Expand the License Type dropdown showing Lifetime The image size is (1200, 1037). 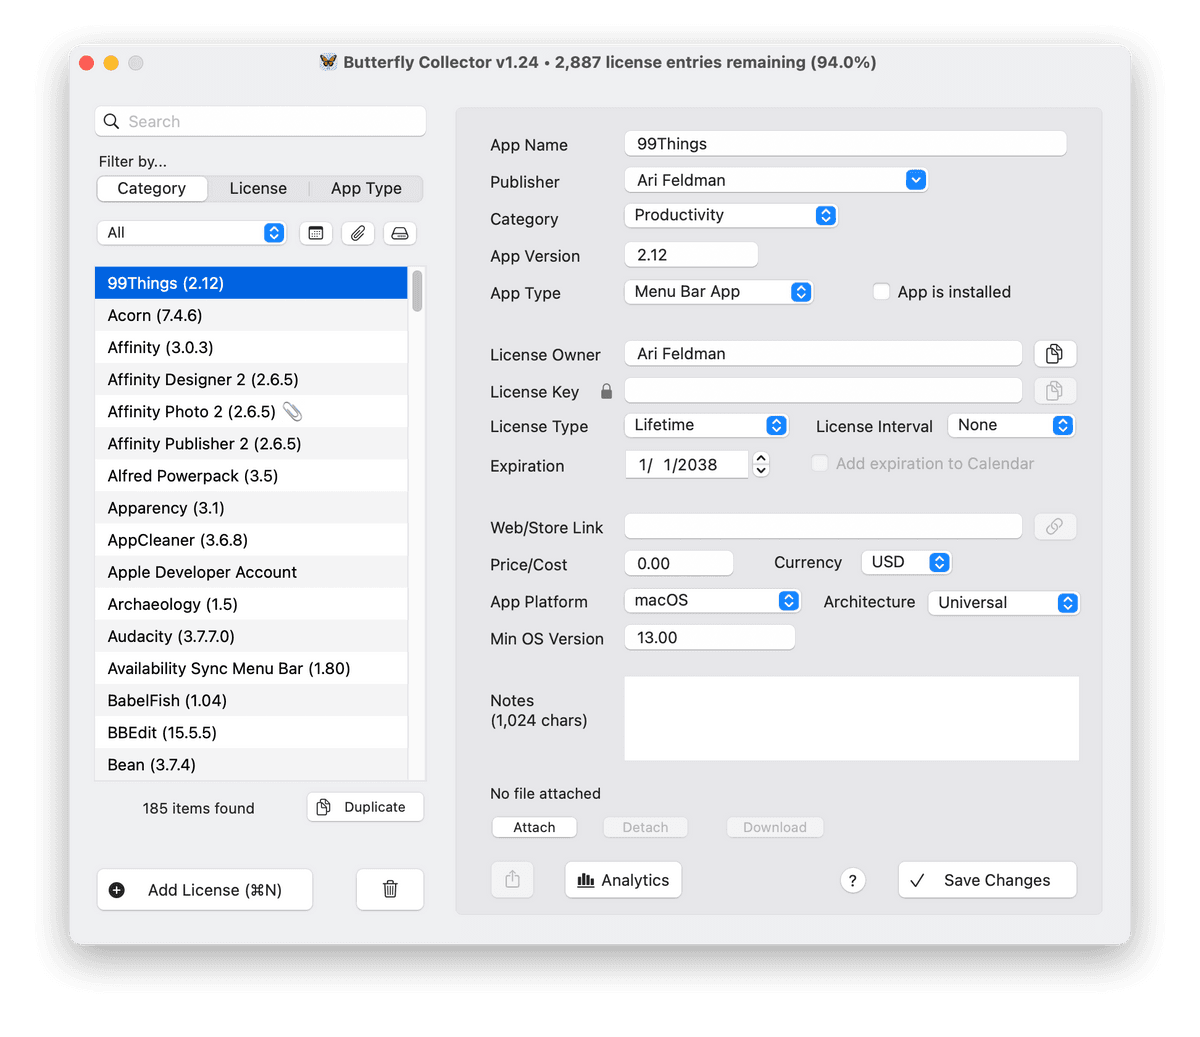705,426
